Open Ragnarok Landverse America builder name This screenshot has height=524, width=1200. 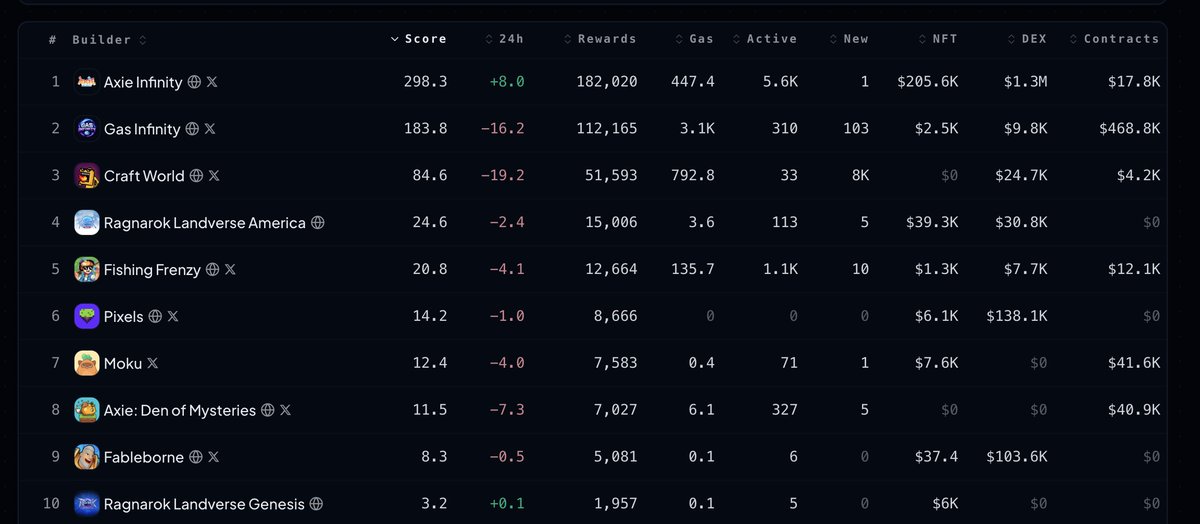click(x=205, y=222)
